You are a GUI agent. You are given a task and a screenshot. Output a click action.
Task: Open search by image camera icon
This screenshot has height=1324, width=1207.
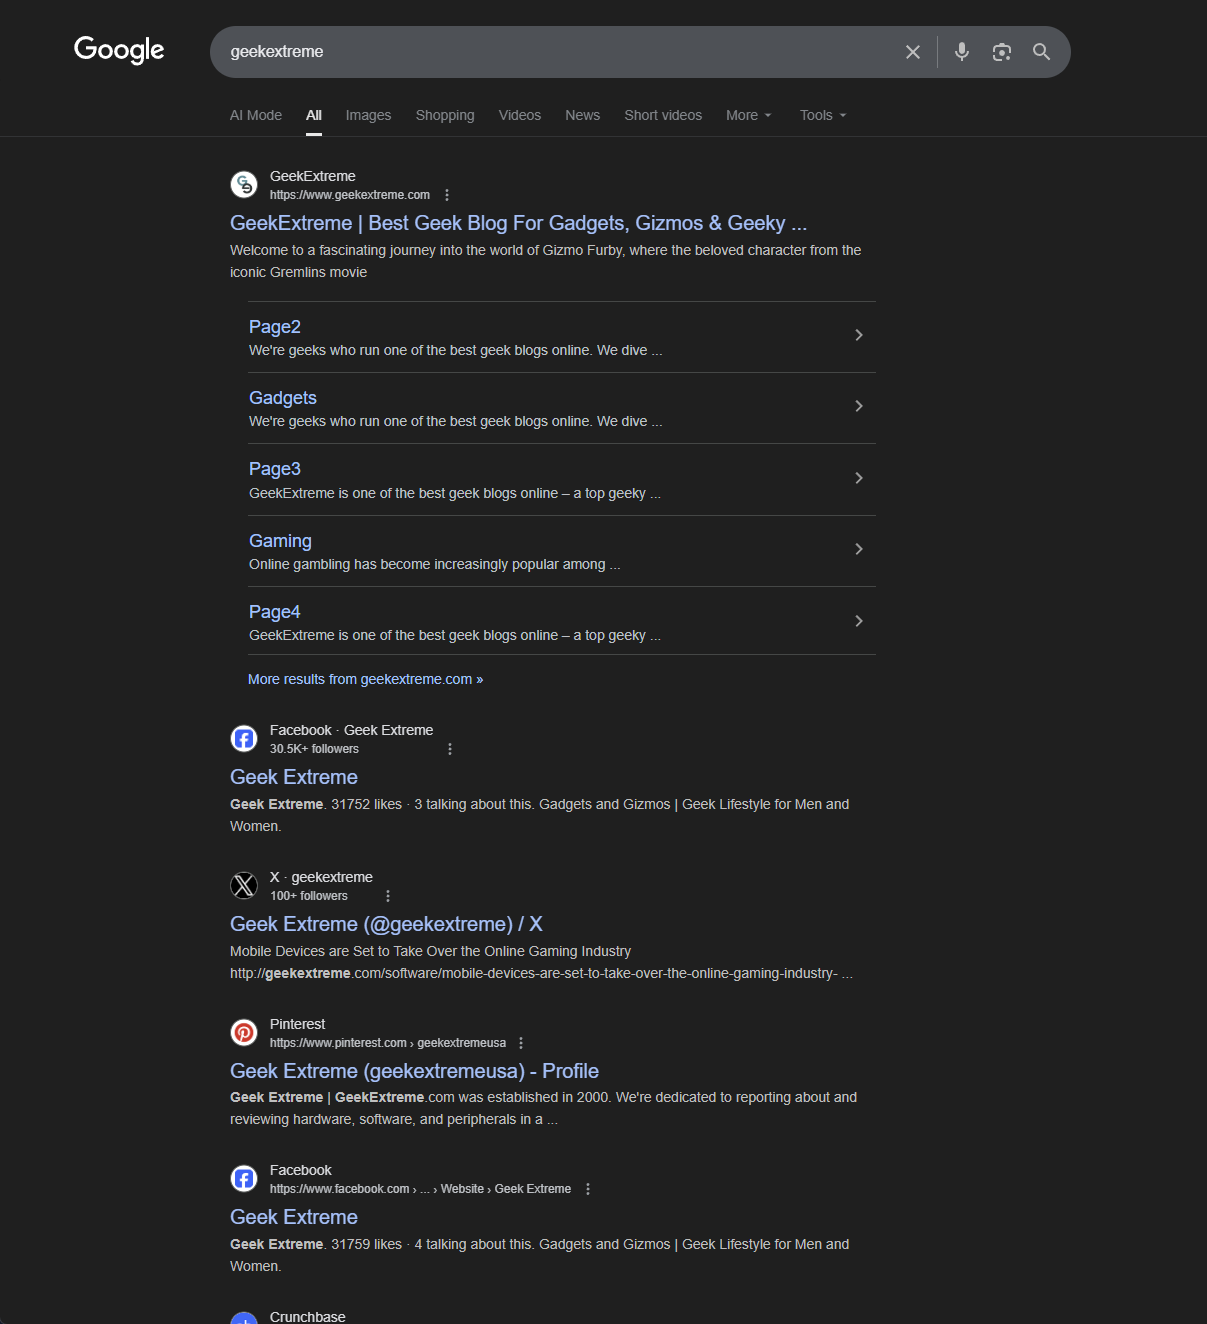(x=1001, y=52)
